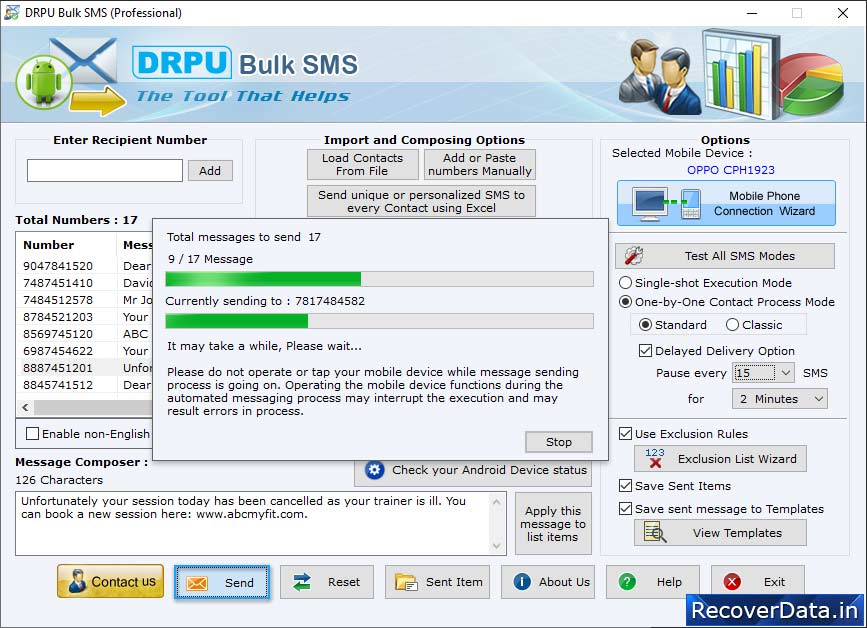Click Check your Android Device status
Screen dimensions: 867x628
click(x=473, y=470)
